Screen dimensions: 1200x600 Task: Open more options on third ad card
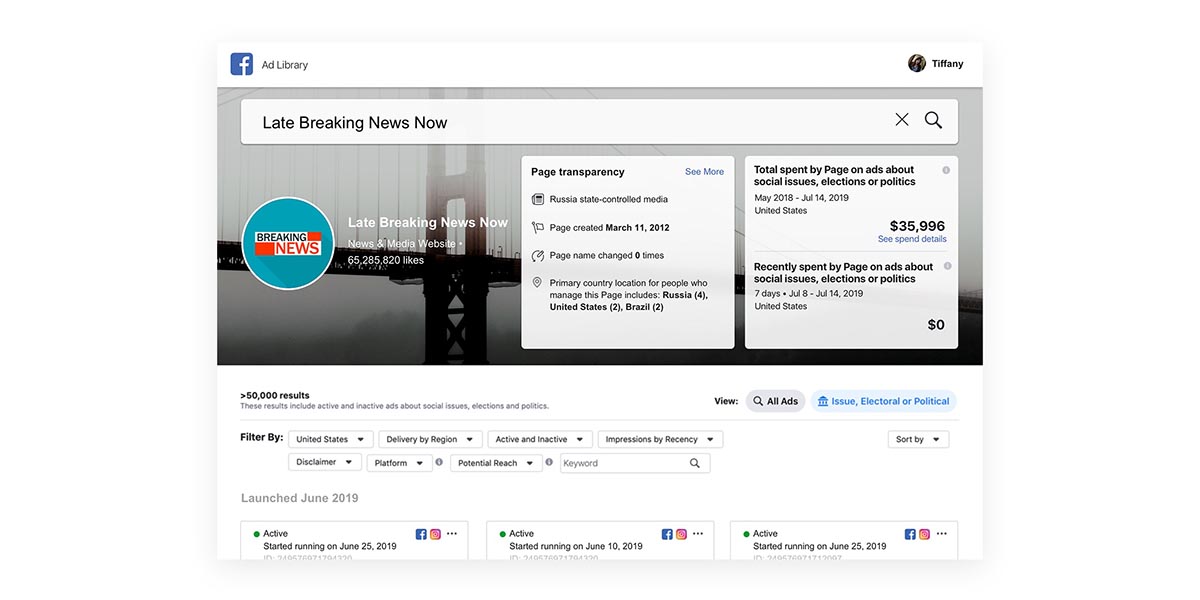[x=941, y=534]
